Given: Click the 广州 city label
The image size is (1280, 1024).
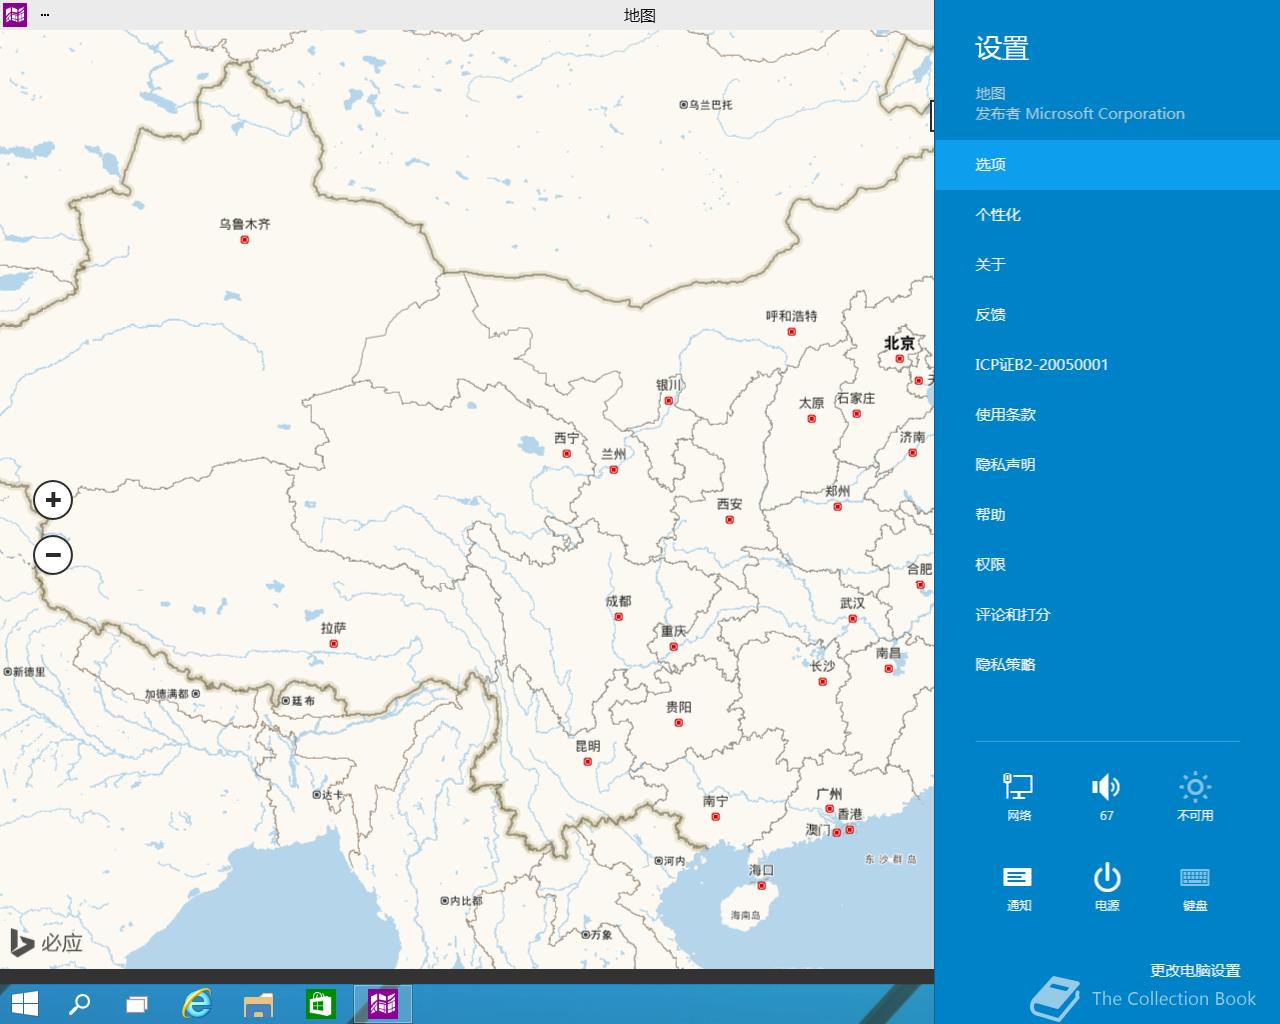Looking at the screenshot, I should pos(829,794).
